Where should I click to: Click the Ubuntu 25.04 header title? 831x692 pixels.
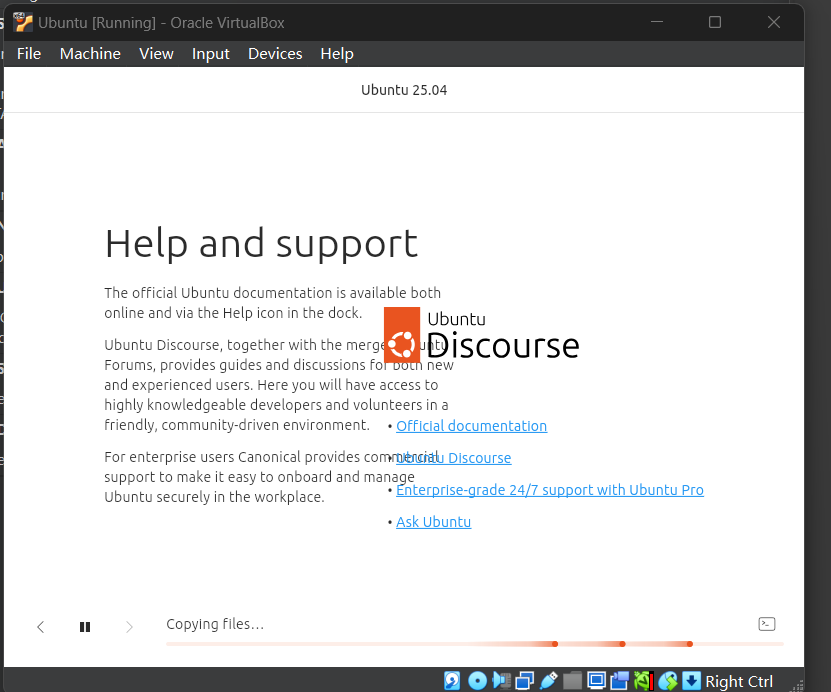(404, 90)
